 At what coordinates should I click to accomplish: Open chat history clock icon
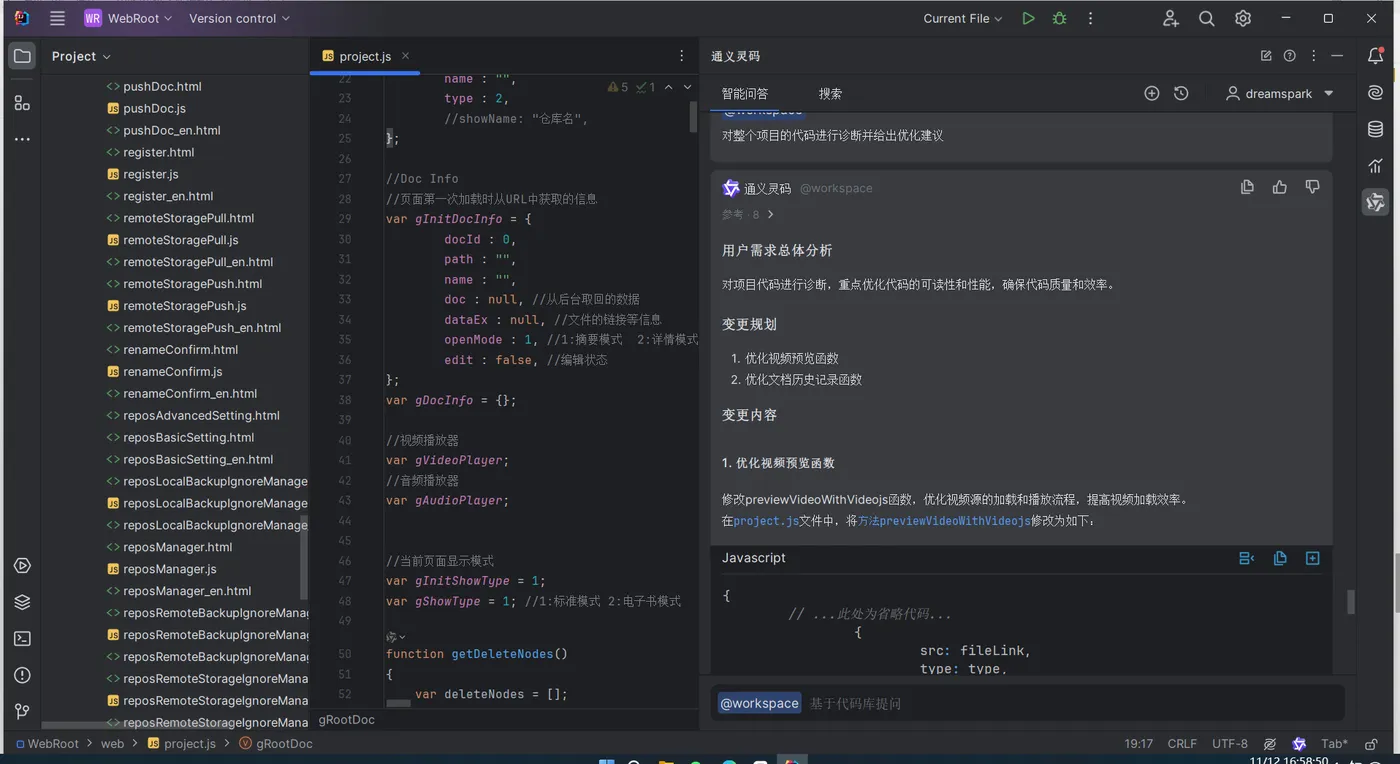click(1181, 93)
